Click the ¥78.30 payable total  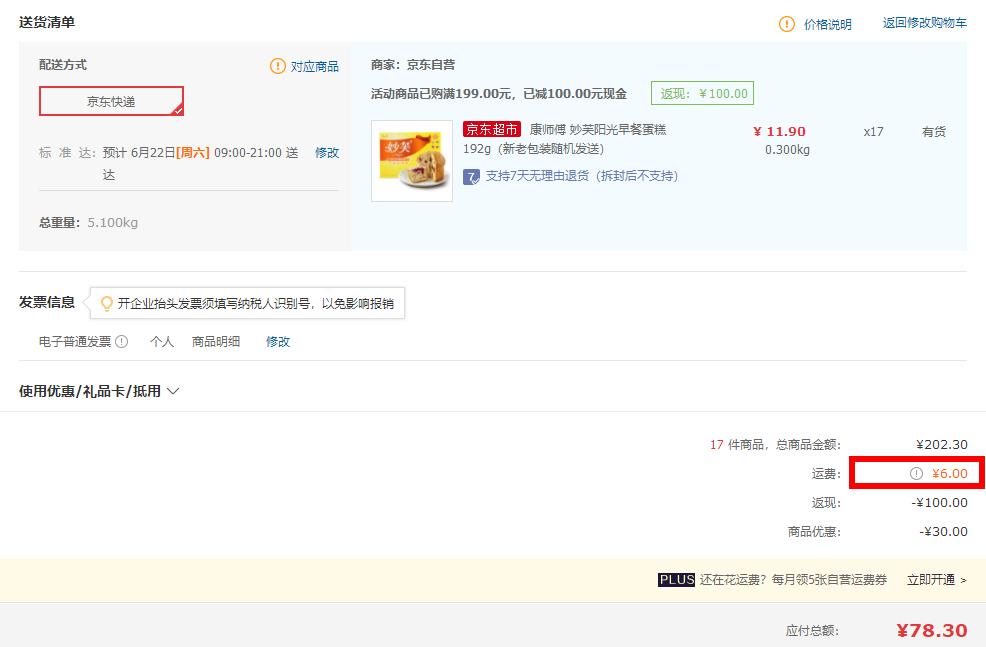[932, 630]
